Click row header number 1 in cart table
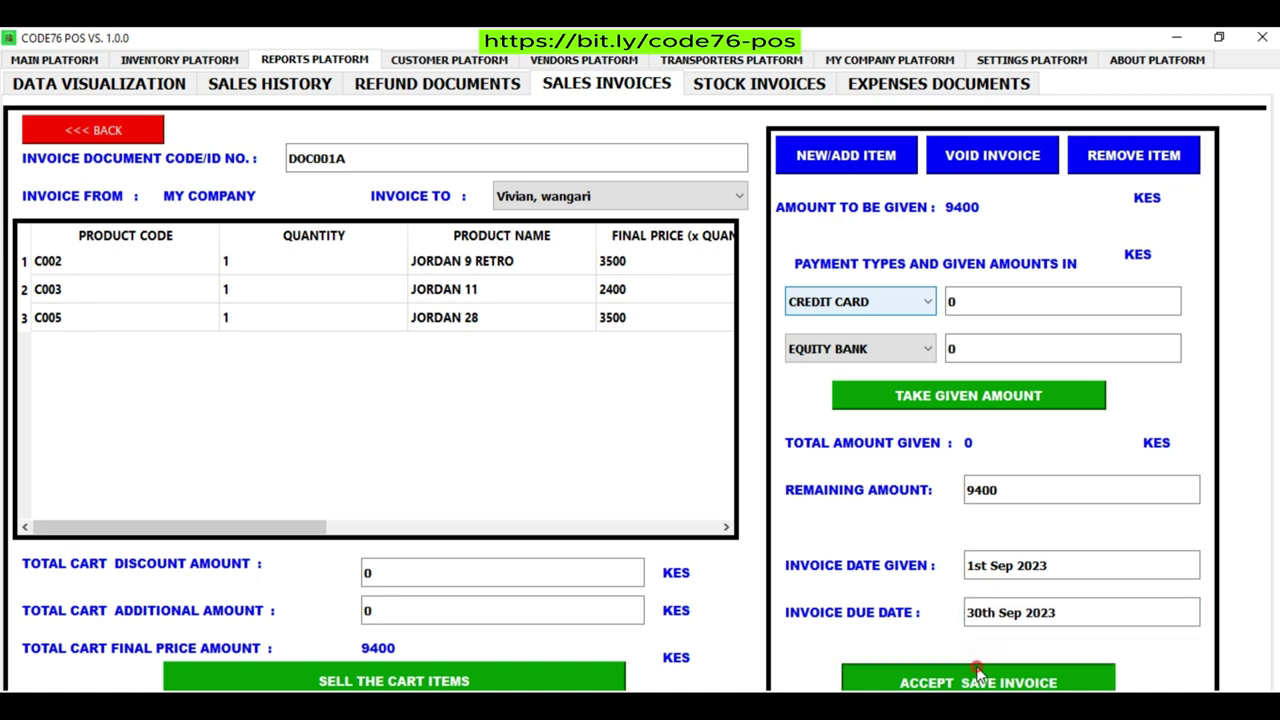This screenshot has height=720, width=1280. pos(24,261)
